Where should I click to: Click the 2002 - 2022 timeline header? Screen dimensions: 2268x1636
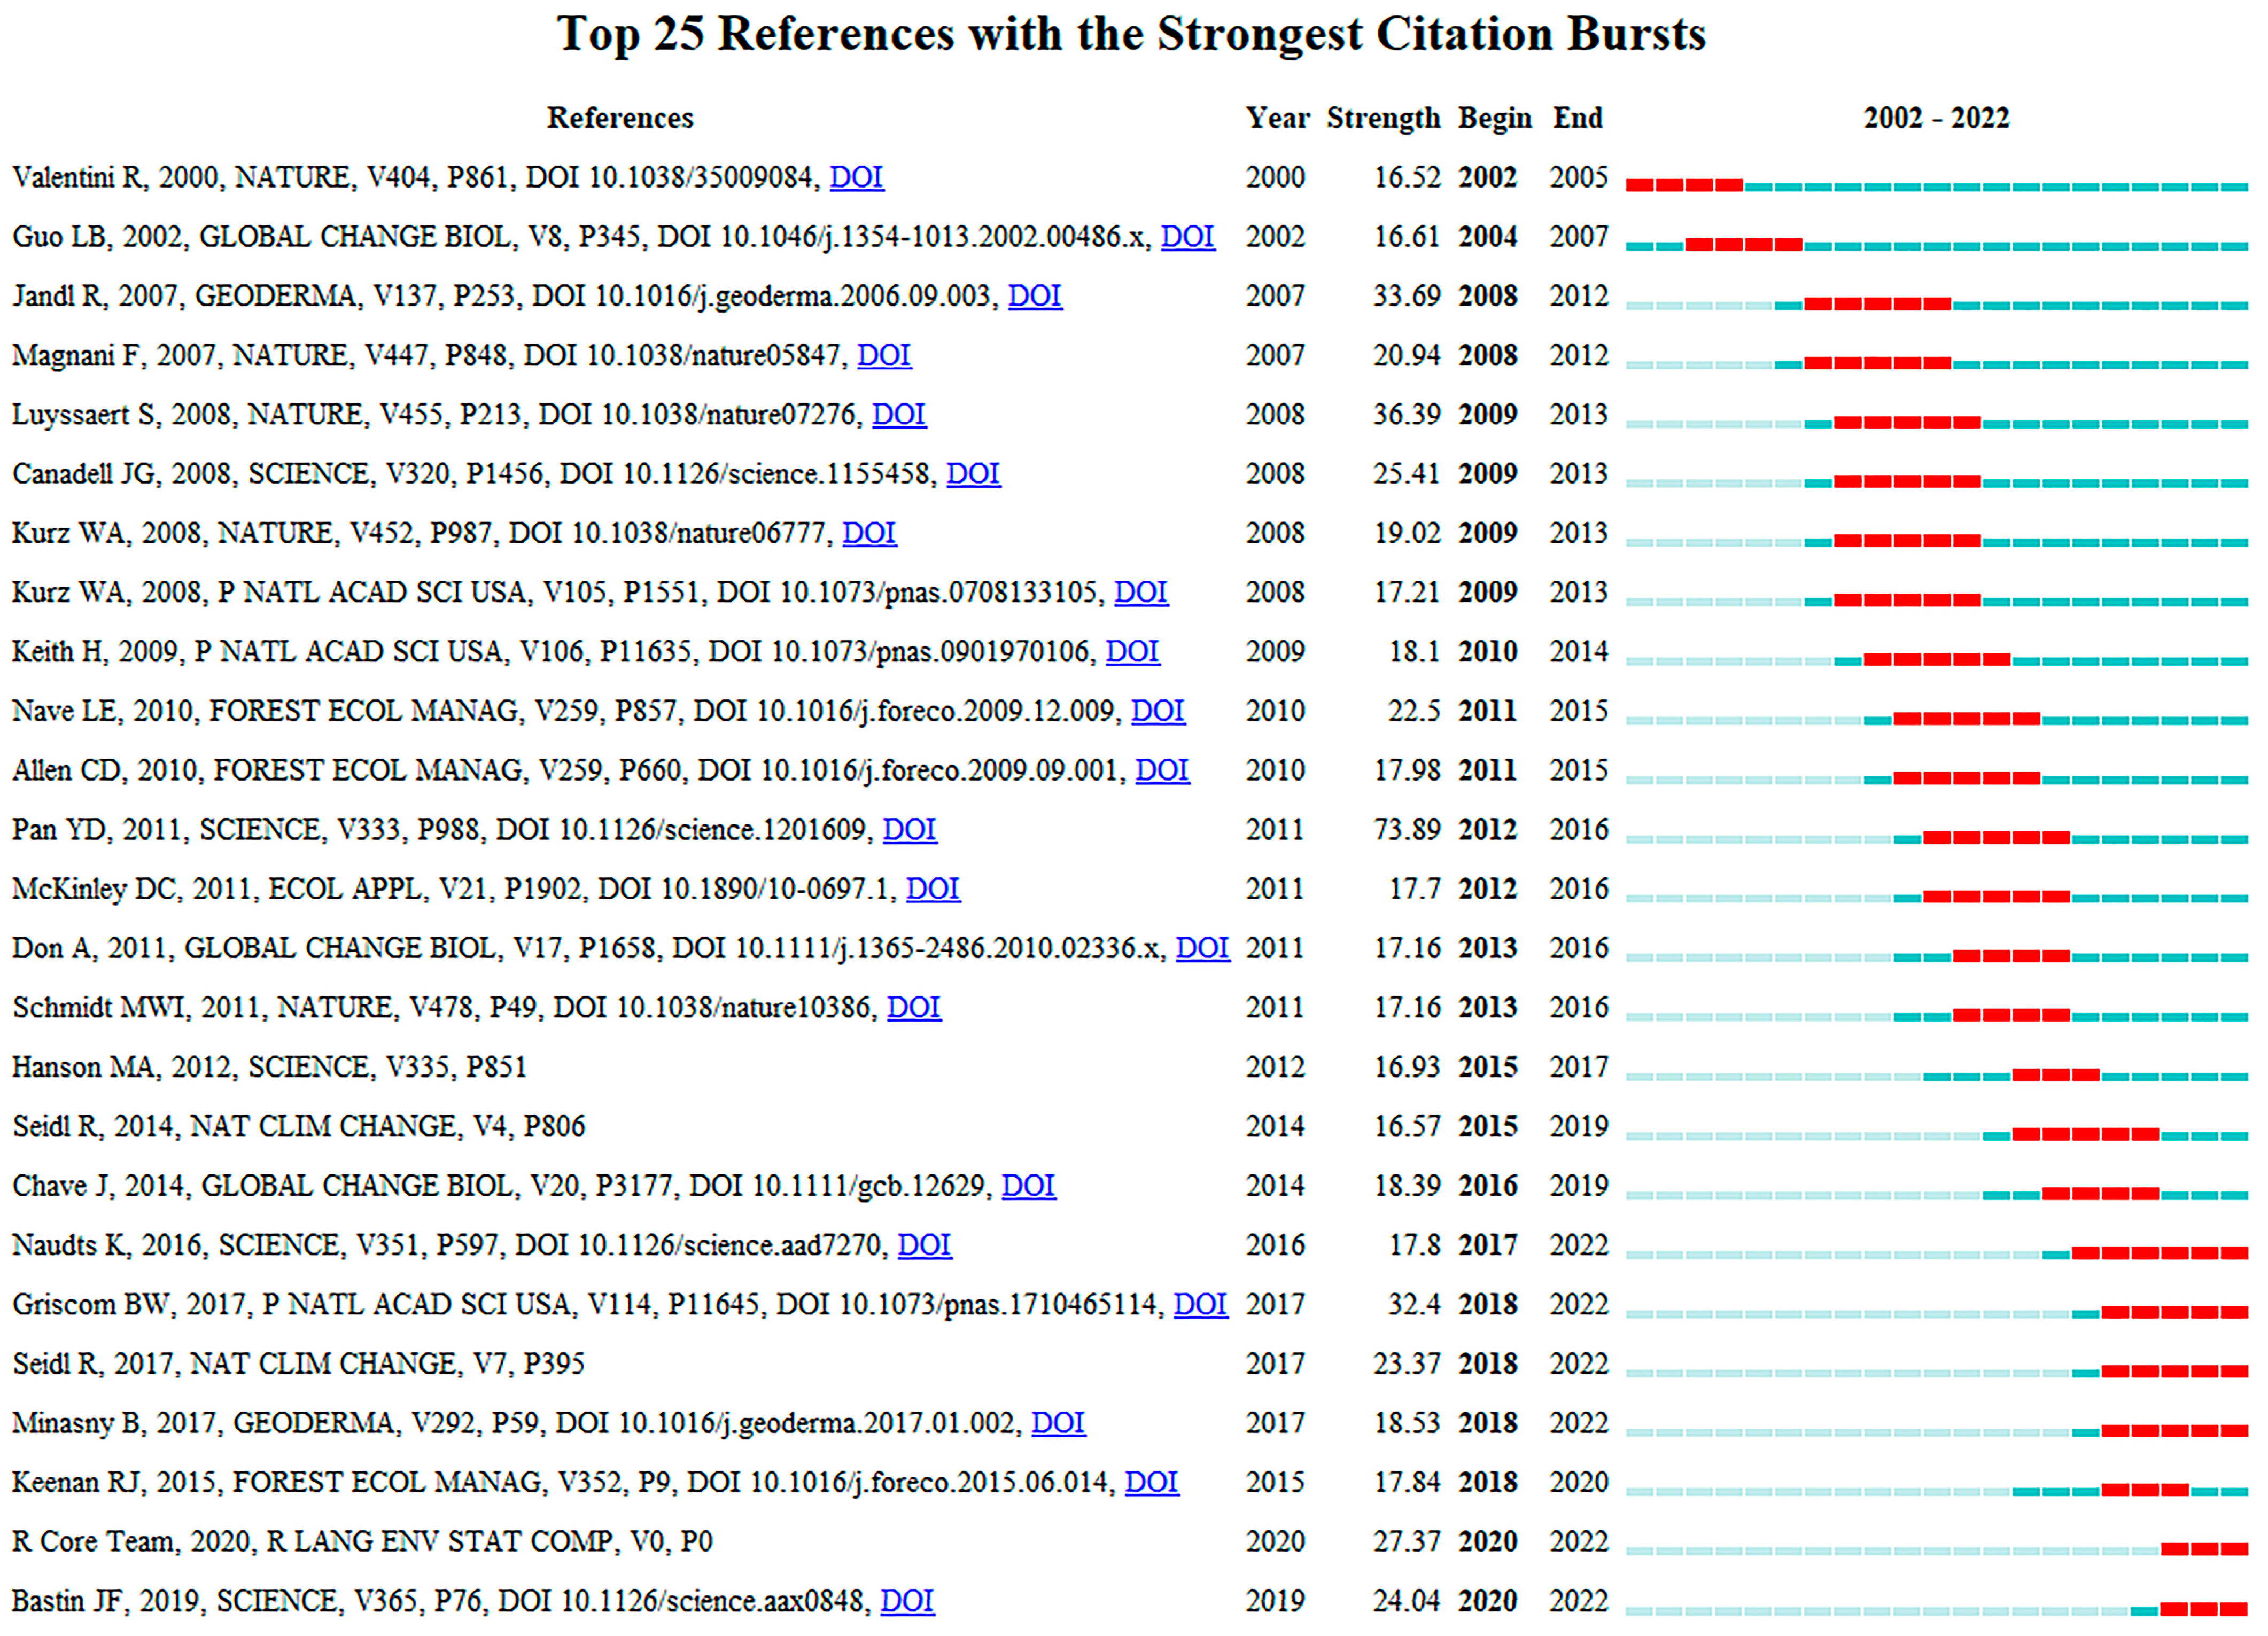tap(1936, 118)
